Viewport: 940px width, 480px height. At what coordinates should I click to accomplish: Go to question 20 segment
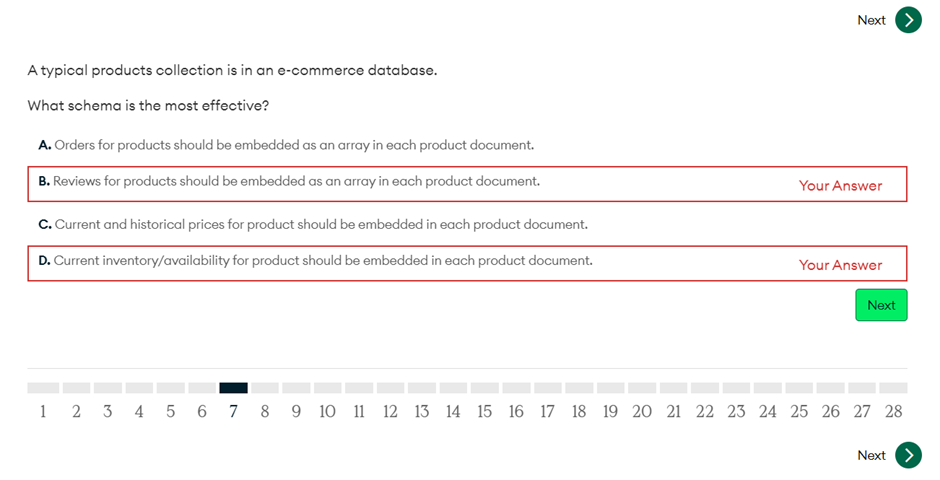[642, 388]
